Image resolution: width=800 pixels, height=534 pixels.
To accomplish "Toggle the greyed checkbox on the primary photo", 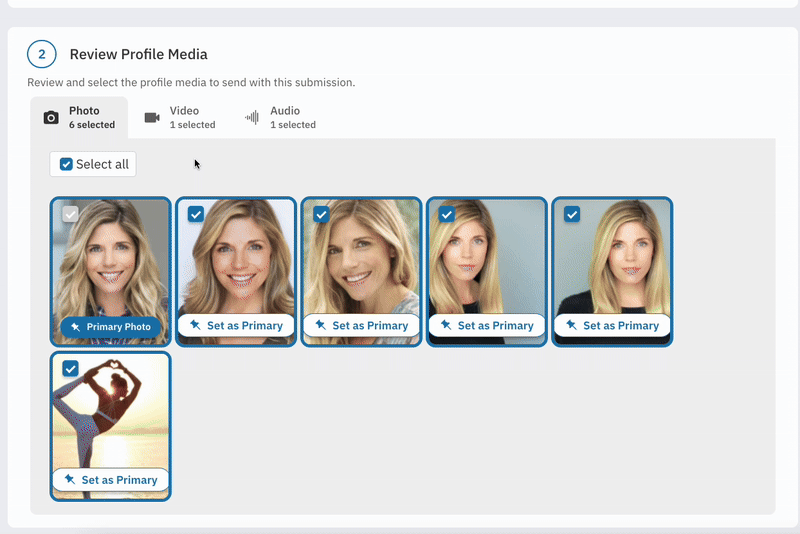I will [70, 214].
